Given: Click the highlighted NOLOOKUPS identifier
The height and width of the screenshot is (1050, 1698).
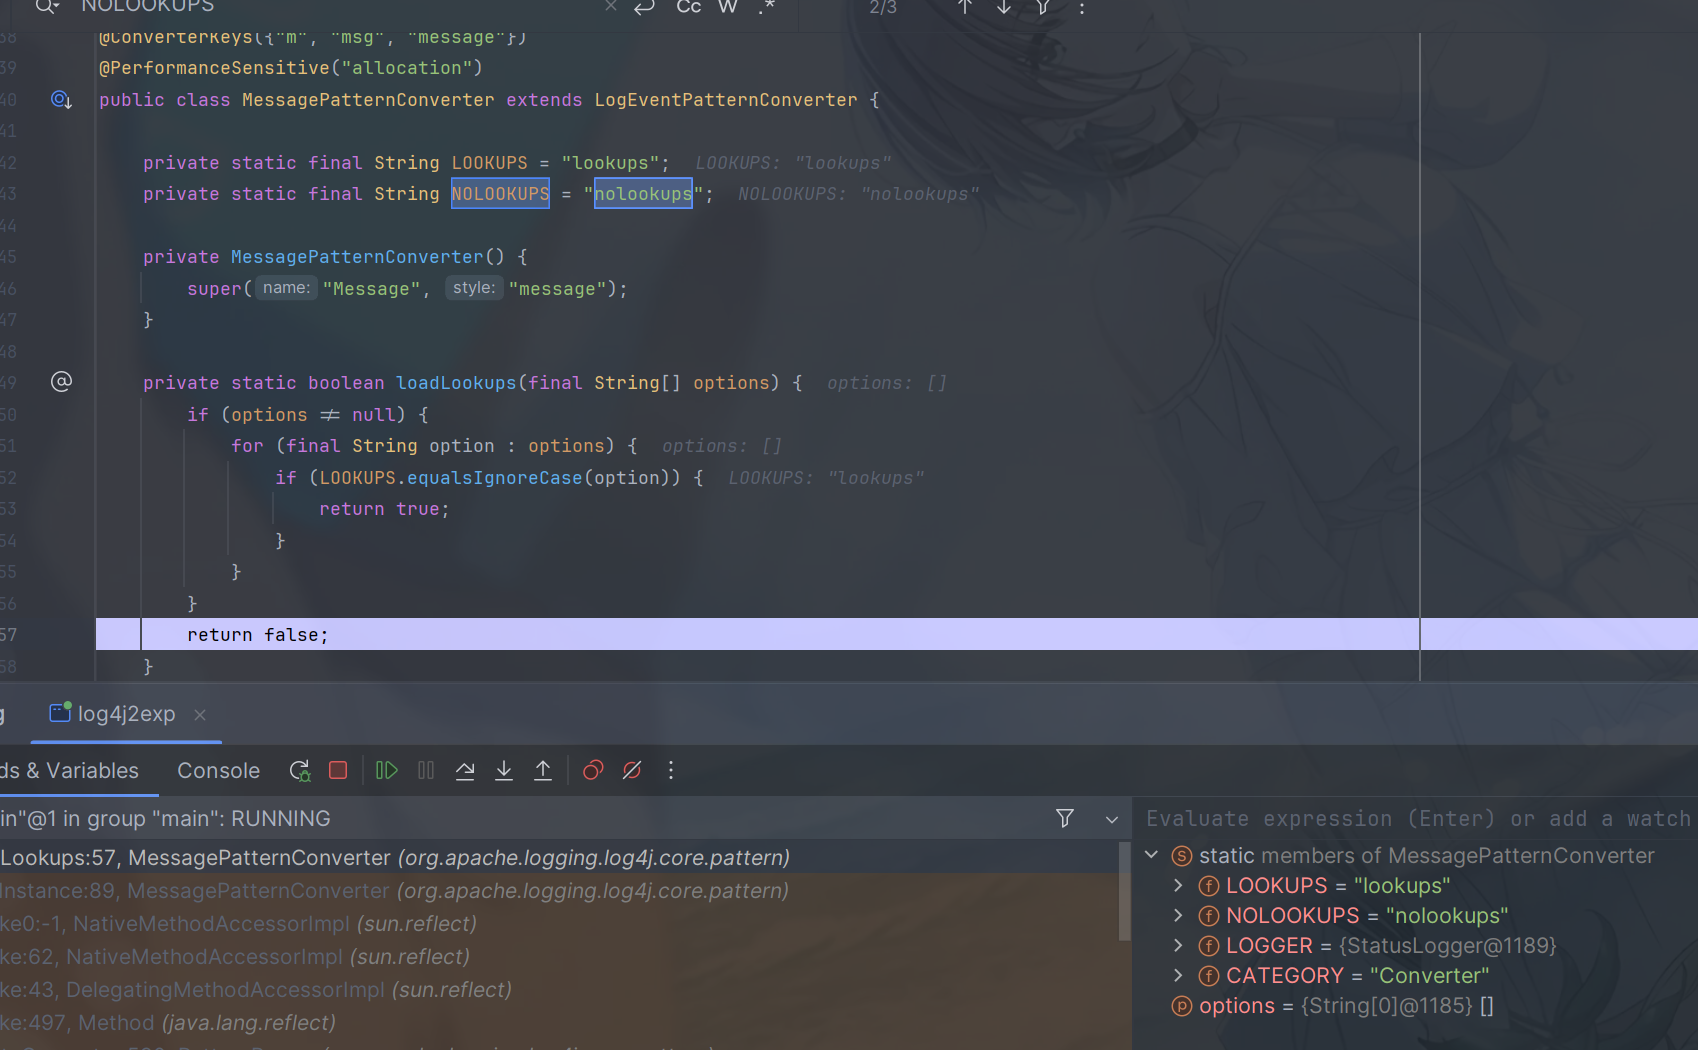Looking at the screenshot, I should tap(500, 193).
